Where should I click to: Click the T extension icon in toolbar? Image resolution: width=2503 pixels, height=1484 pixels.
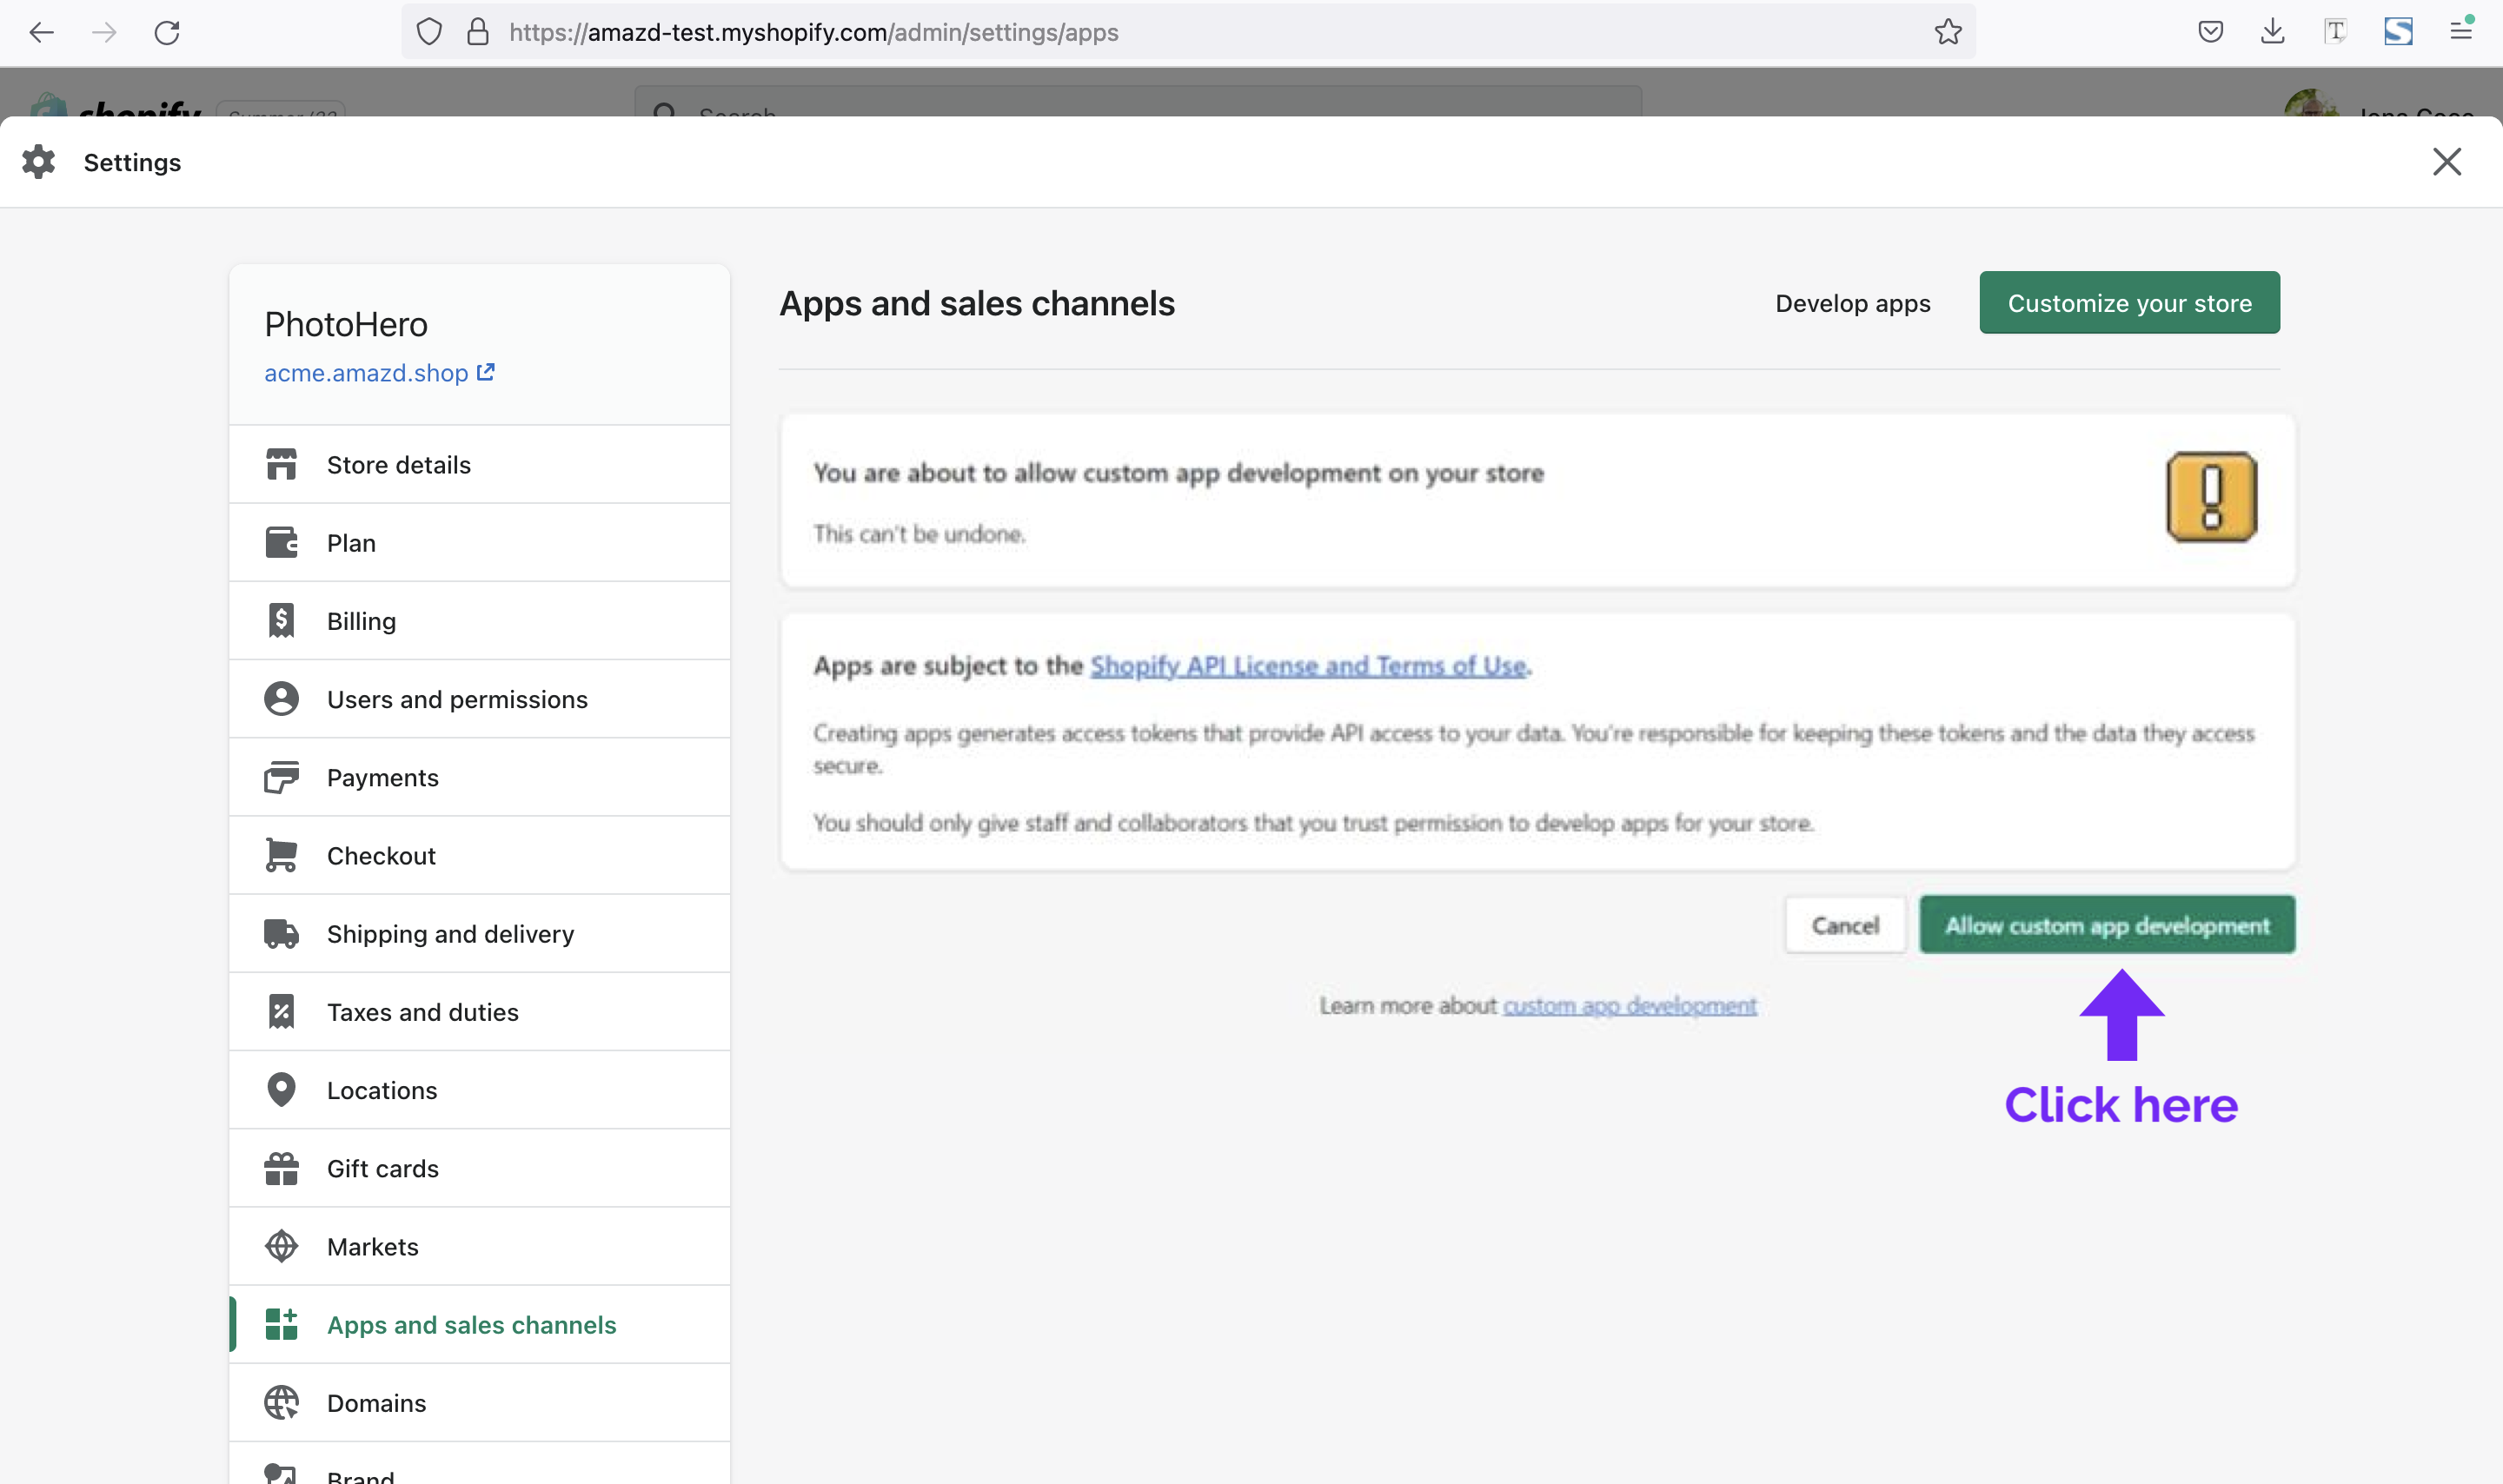pyautogui.click(x=2335, y=32)
